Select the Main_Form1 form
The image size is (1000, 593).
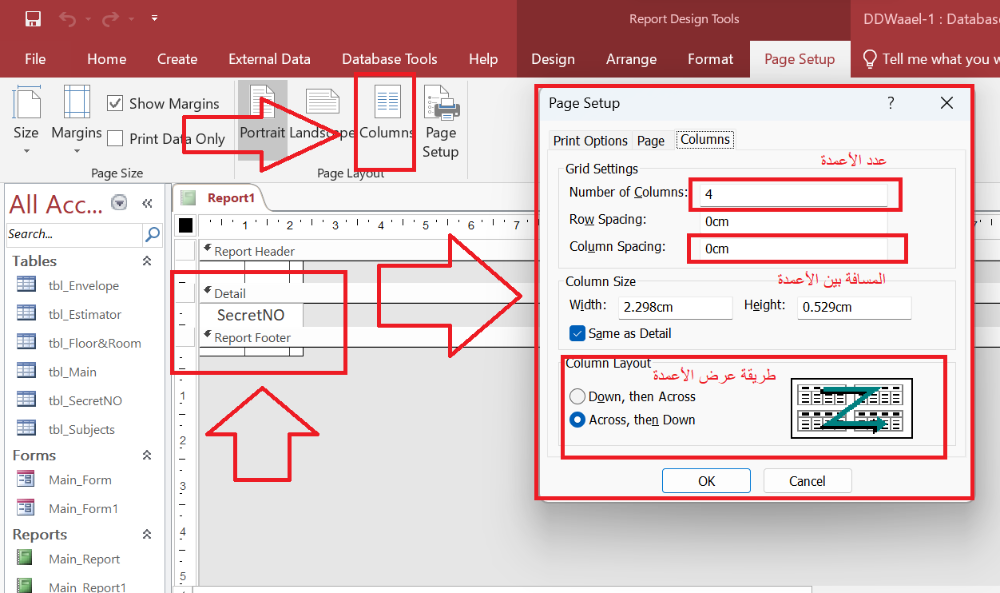84,508
